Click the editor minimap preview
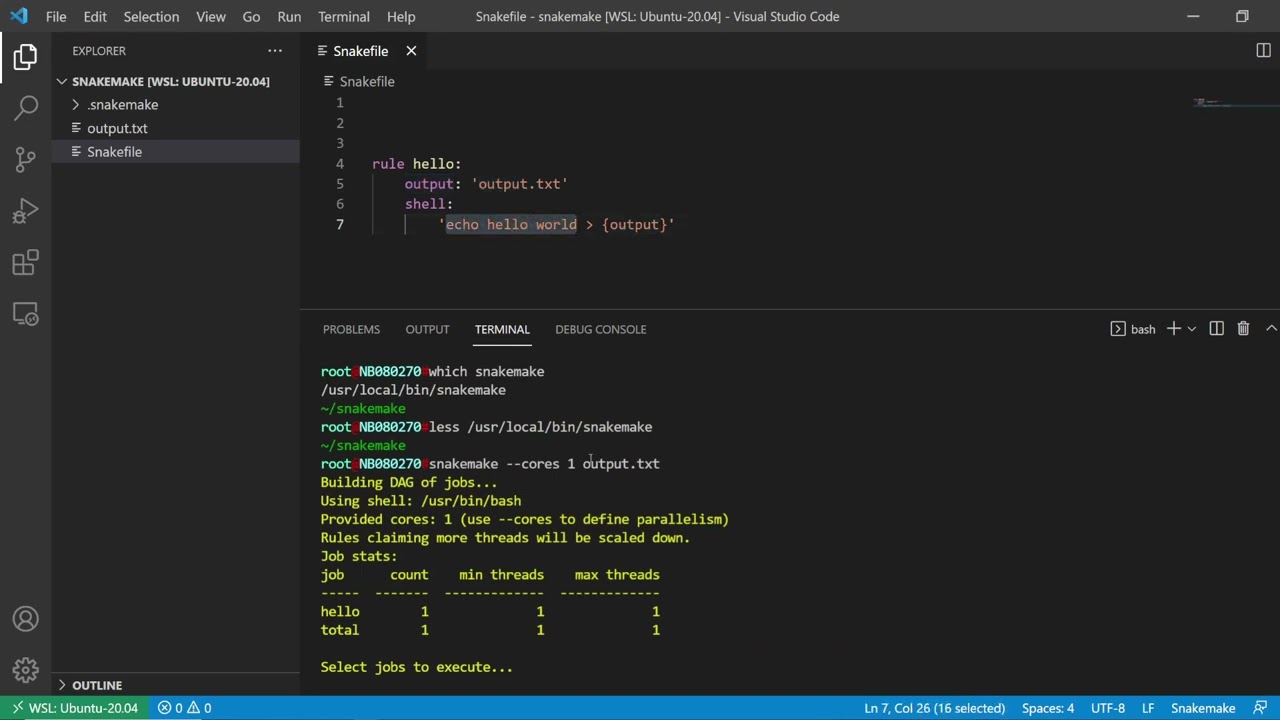The image size is (1280, 720). point(1236,102)
